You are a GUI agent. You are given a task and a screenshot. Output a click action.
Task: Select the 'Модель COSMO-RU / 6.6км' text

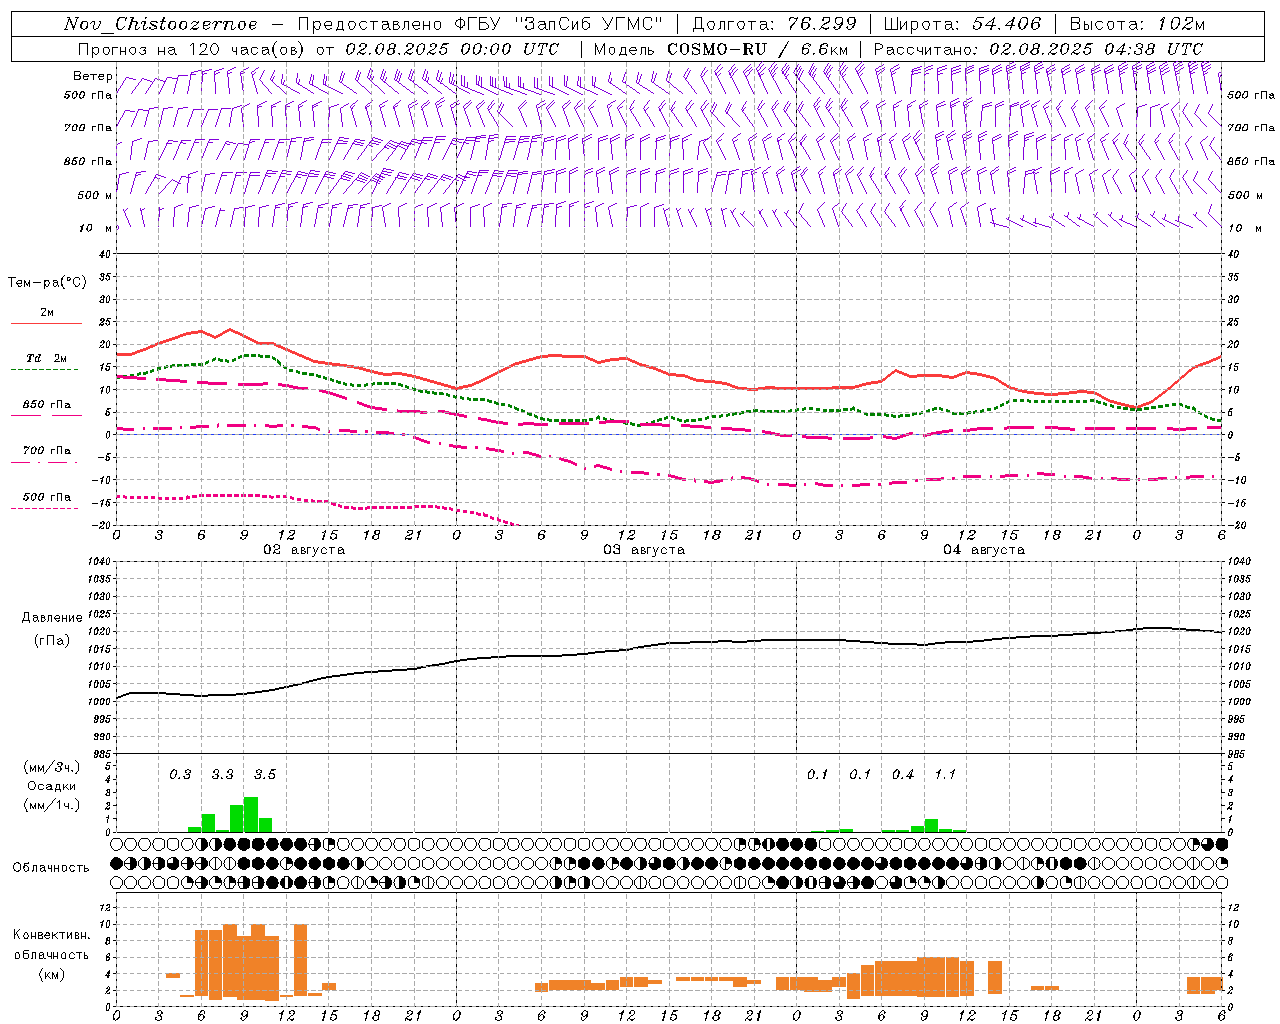coord(721,49)
